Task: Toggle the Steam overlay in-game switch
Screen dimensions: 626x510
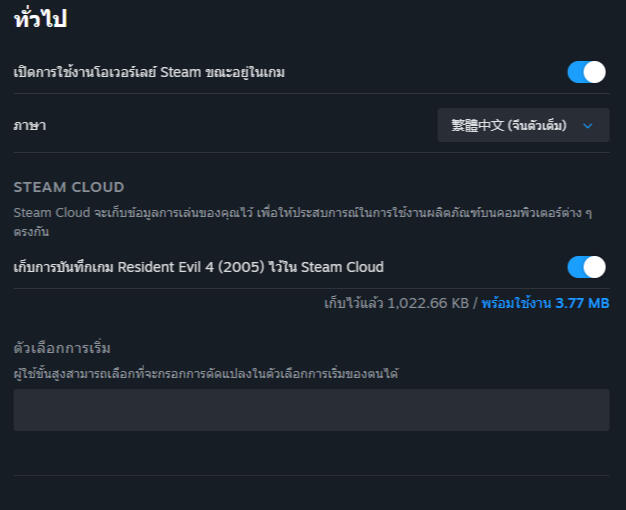Action: point(586,72)
